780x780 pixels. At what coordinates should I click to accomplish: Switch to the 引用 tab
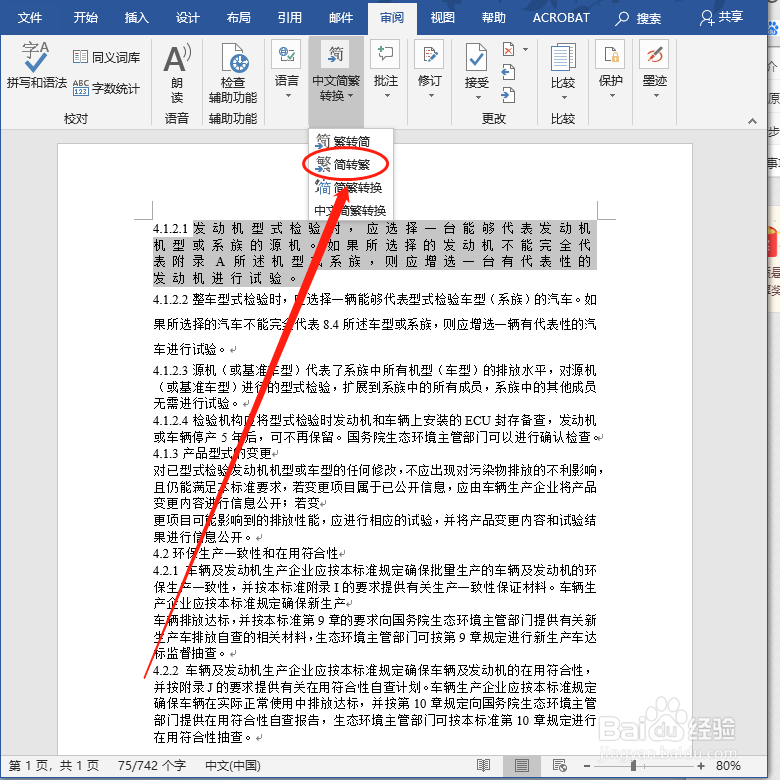290,18
